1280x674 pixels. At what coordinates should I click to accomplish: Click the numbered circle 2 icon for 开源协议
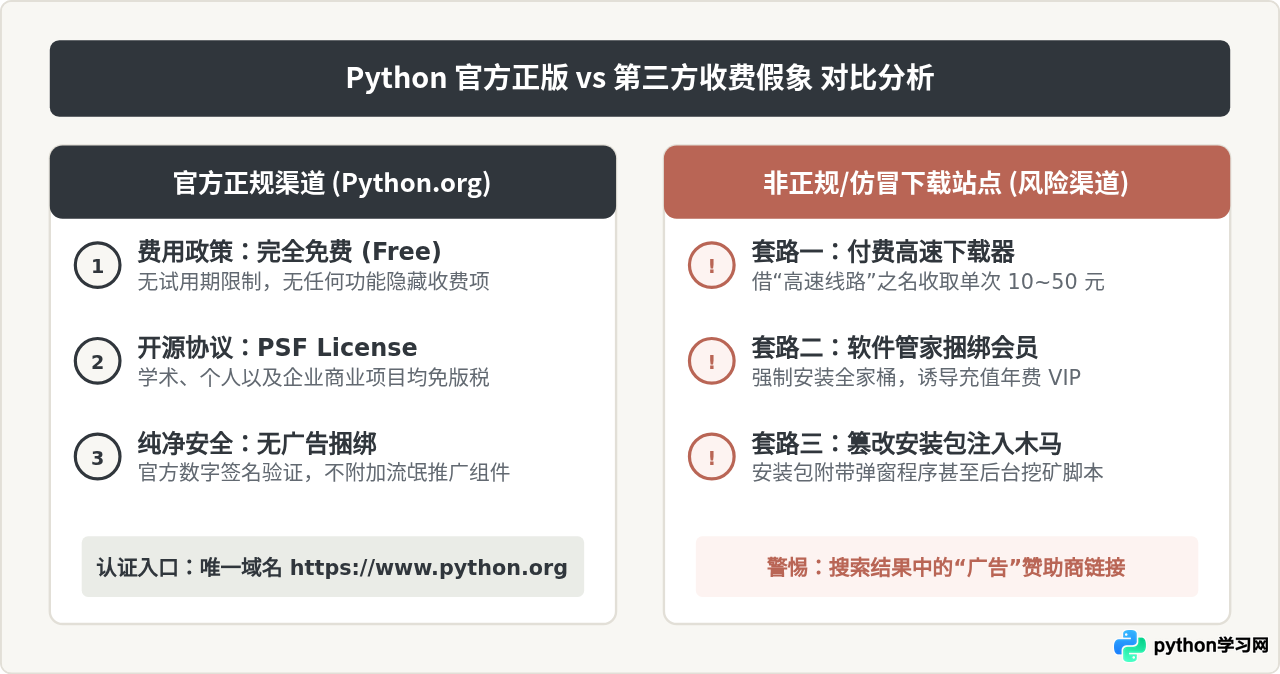[x=97, y=362]
